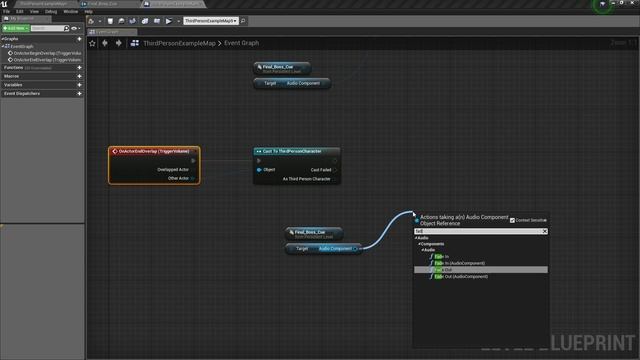The image size is (640, 360).
Task: Click the My Blueprint search magnifier icon
Action: [x=67, y=28]
